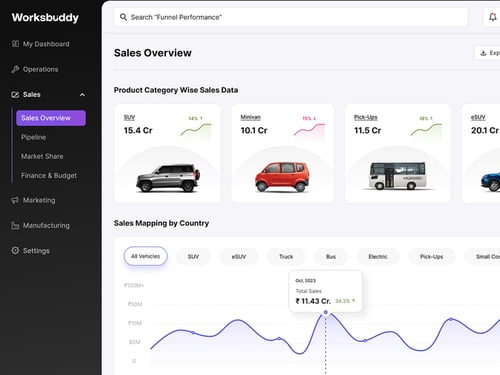Click the blue eSUV car image
This screenshot has width=500, height=375.
click(490, 182)
